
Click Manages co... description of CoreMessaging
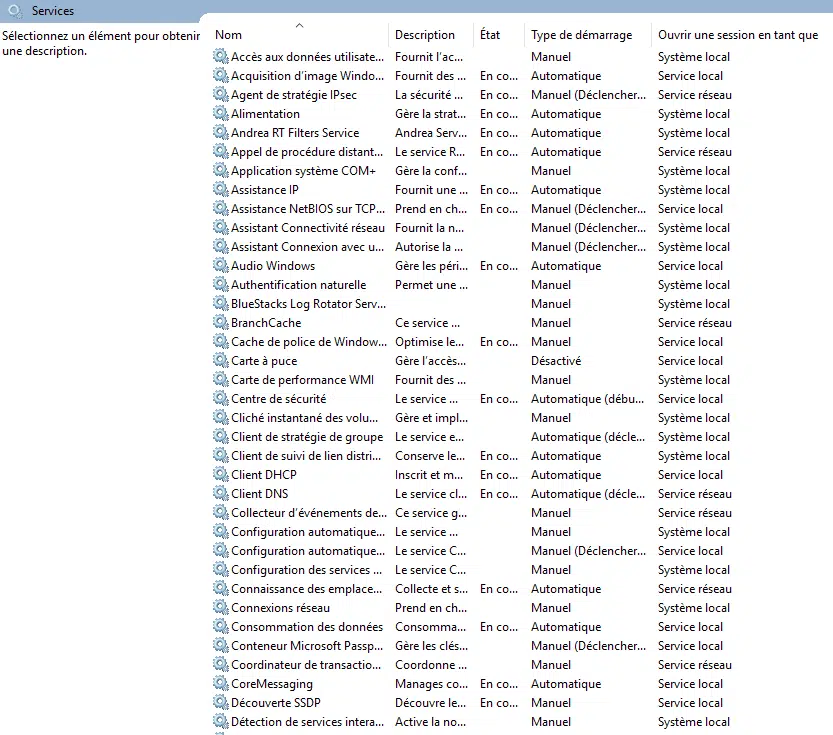coord(431,684)
